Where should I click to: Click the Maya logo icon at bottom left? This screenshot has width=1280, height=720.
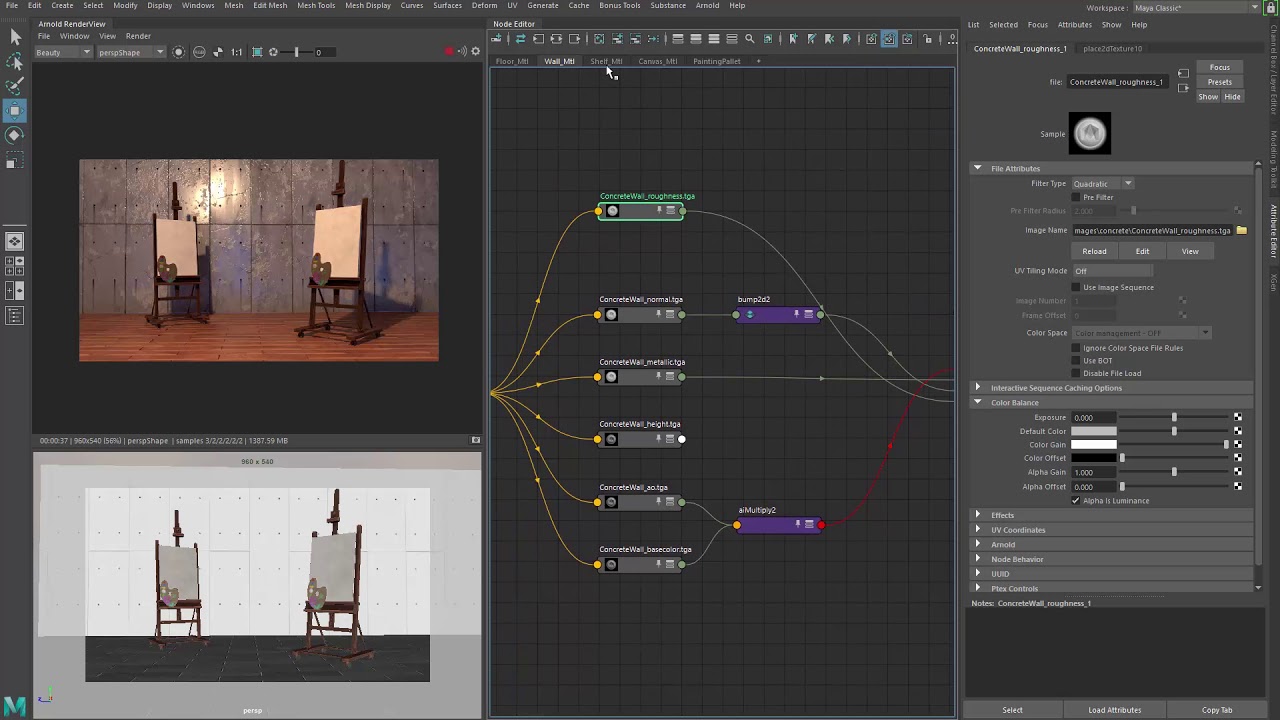[x=14, y=705]
